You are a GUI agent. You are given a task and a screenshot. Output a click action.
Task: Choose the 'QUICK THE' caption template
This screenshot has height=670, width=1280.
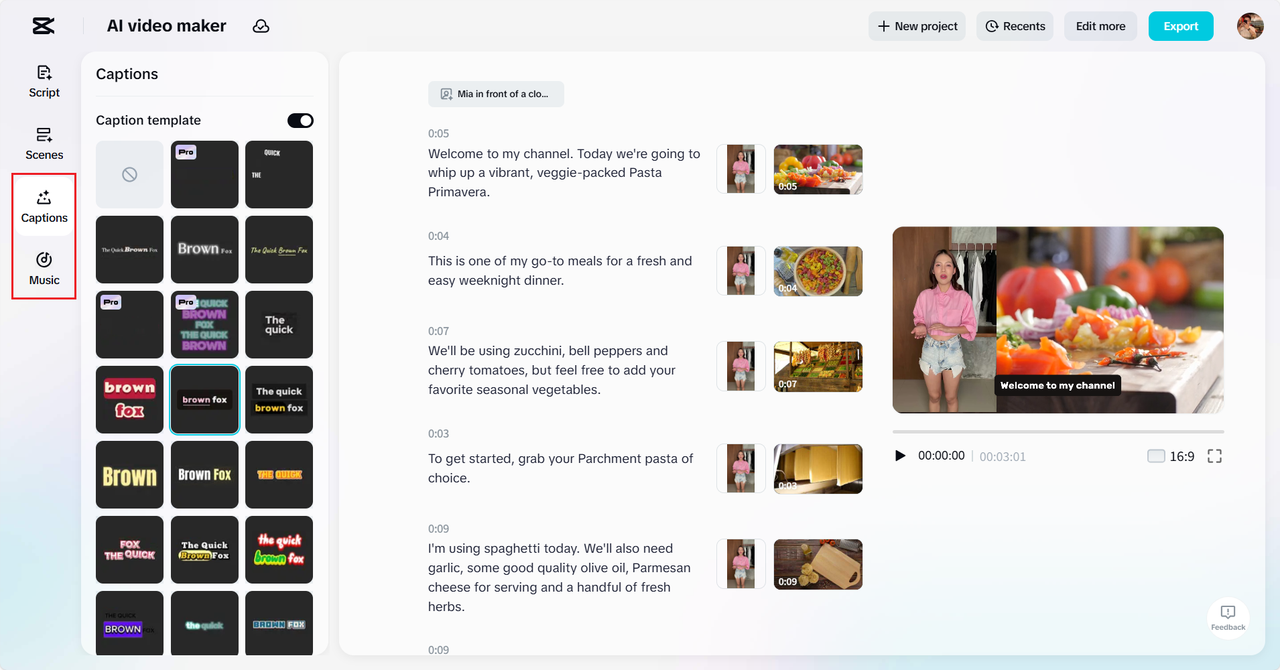(279, 174)
